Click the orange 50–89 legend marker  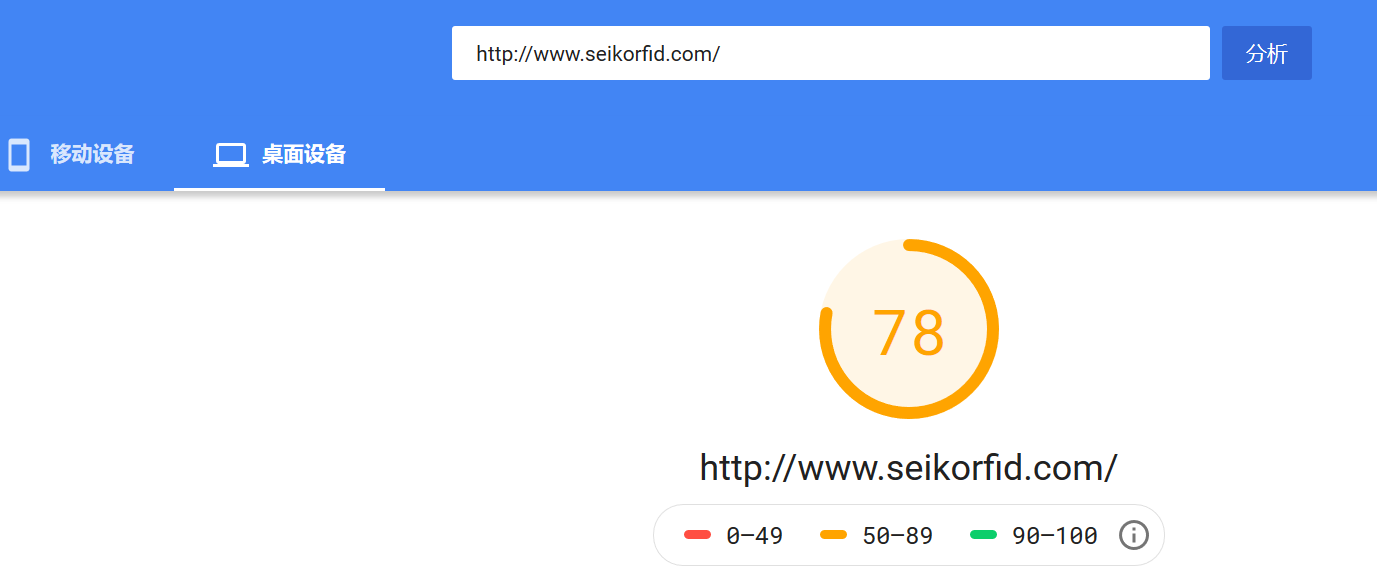tap(833, 535)
